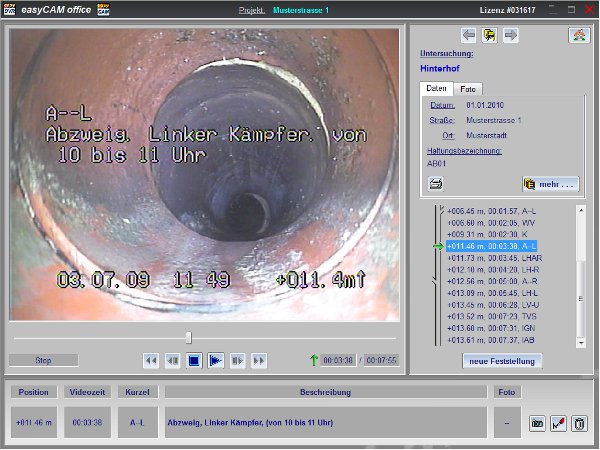The image size is (600, 450).
Task: Click the camera snapshot icon bottom right
Action: (x=537, y=424)
